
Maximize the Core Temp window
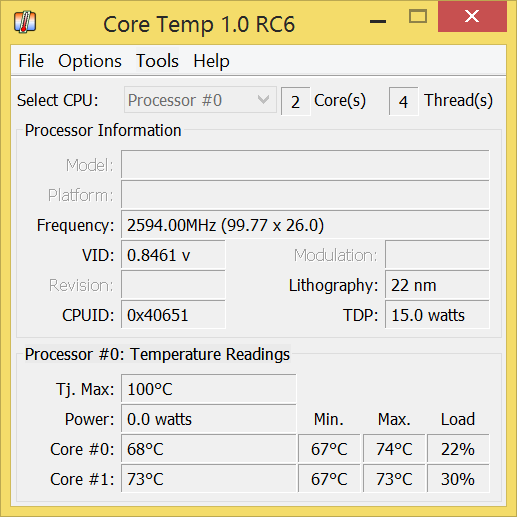pyautogui.click(x=418, y=16)
